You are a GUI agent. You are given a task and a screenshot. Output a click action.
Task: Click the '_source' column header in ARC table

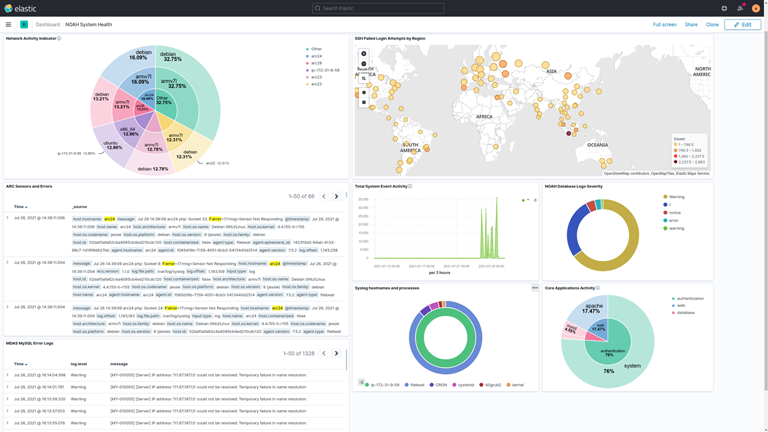[79, 207]
